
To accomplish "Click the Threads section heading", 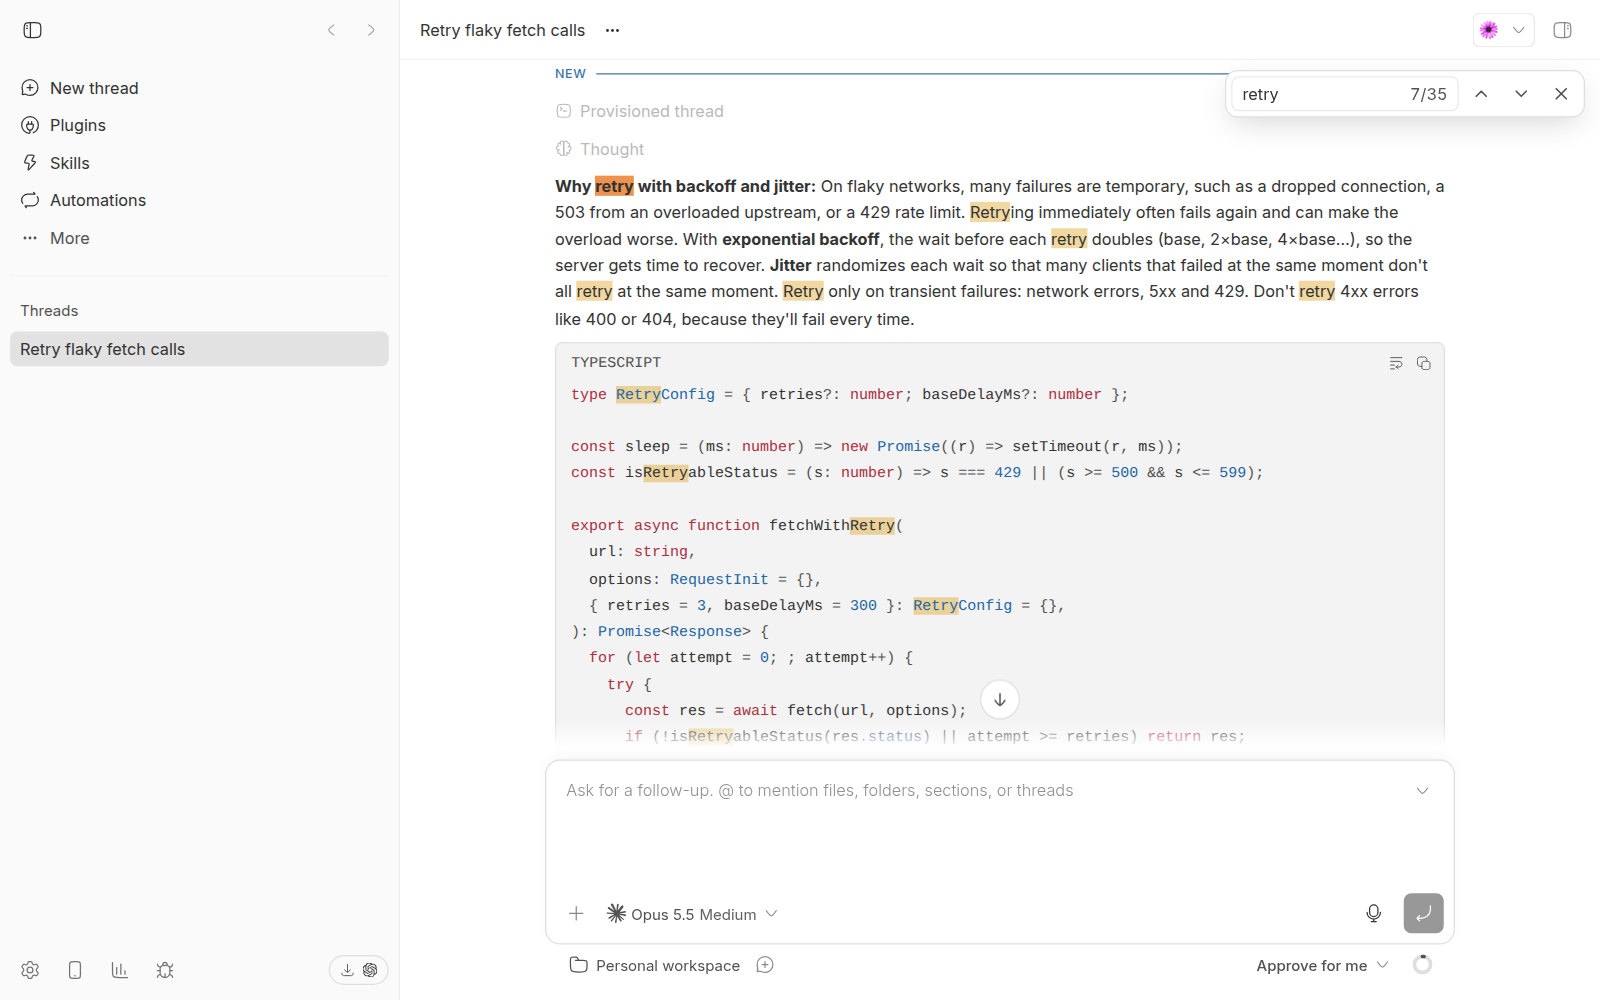I will (x=49, y=311).
